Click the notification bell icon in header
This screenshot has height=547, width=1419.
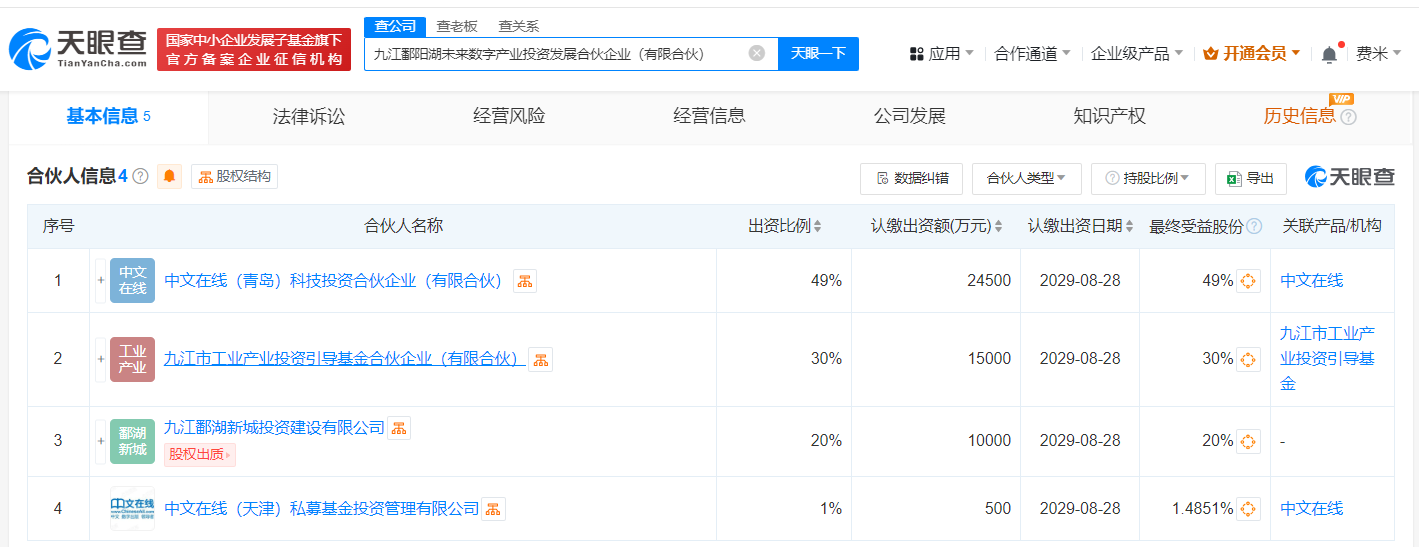pos(1329,54)
